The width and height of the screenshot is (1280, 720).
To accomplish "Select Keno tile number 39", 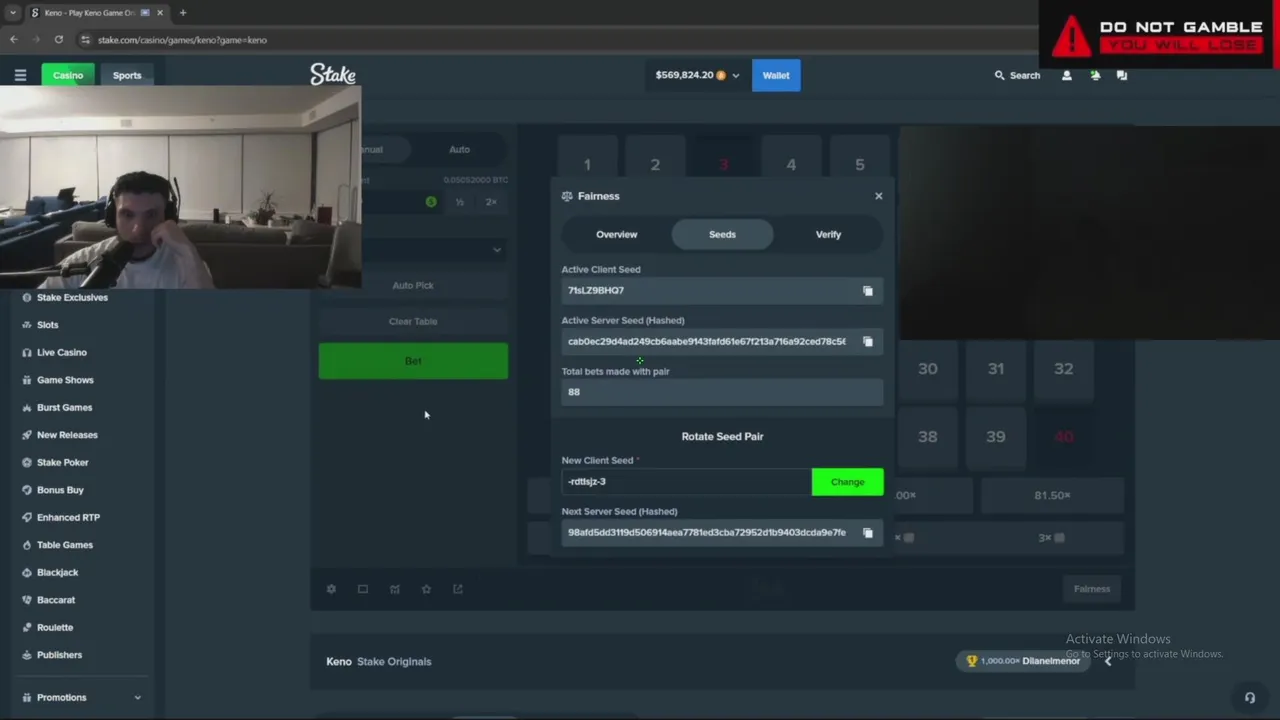I will [996, 437].
